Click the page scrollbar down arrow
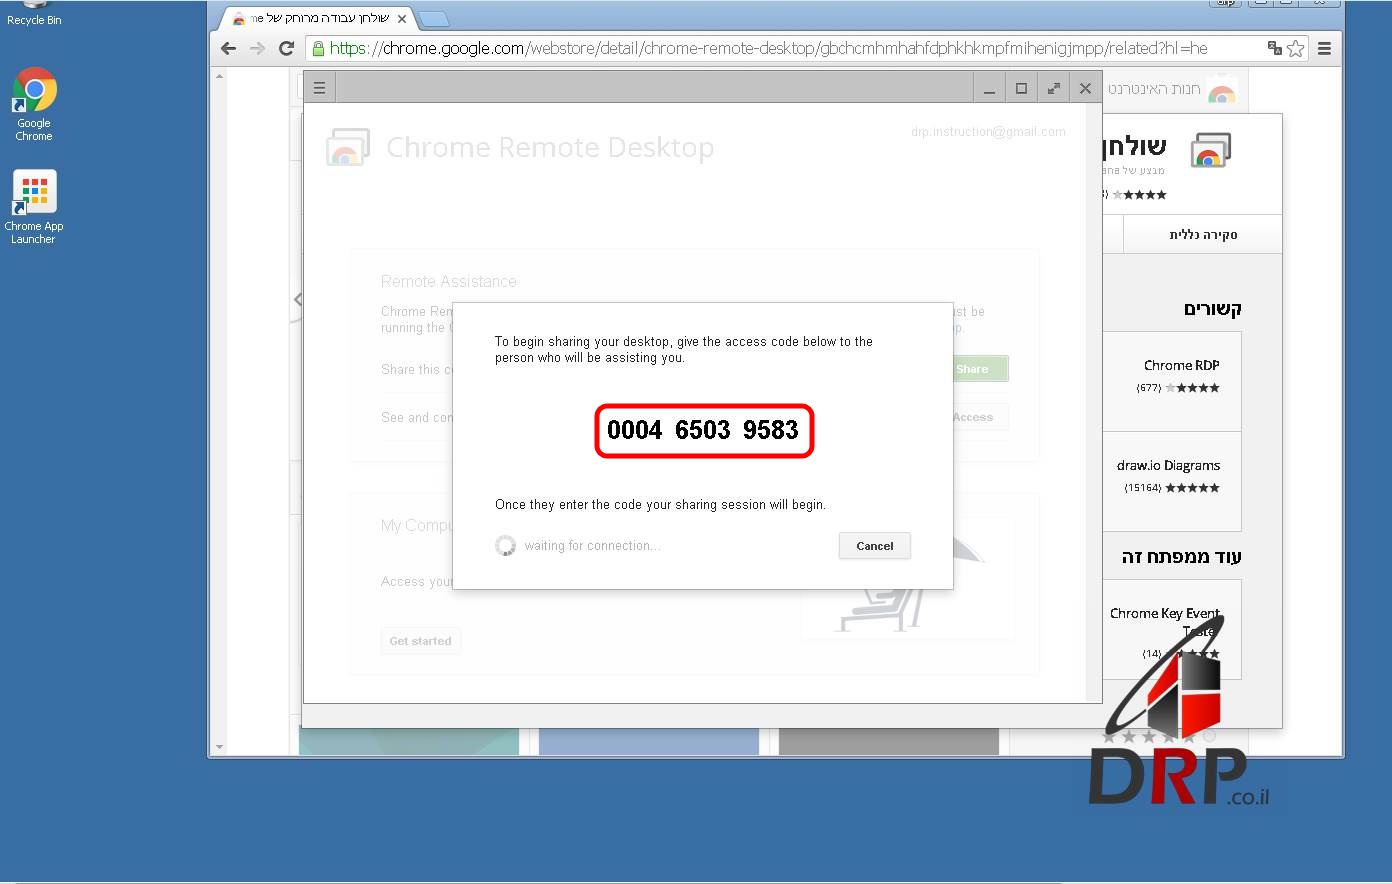This screenshot has height=884, width=1392. 219,747
